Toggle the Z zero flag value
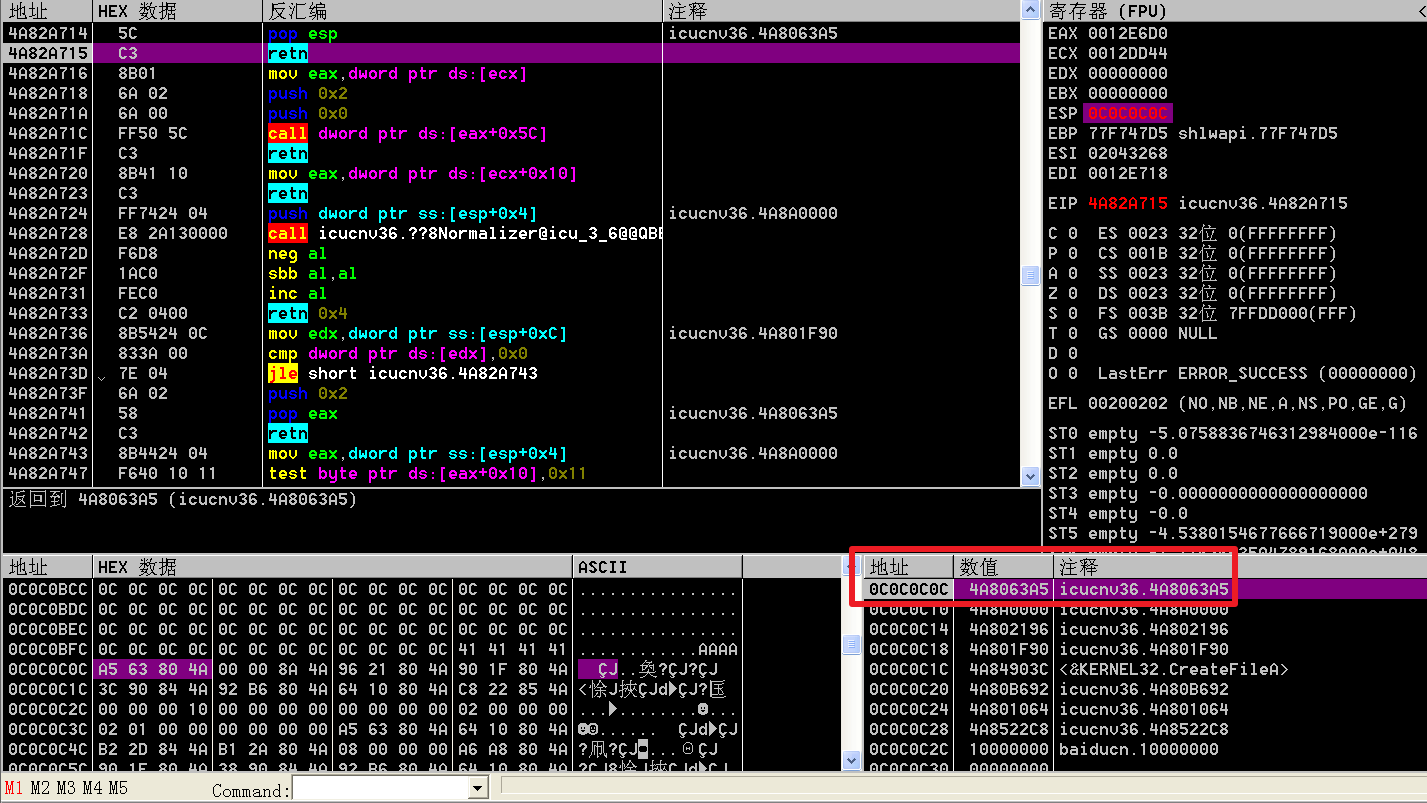Image resolution: width=1427 pixels, height=803 pixels. 1073,293
